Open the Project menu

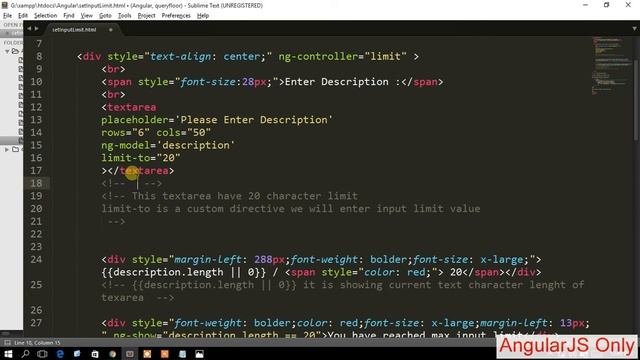147,16
